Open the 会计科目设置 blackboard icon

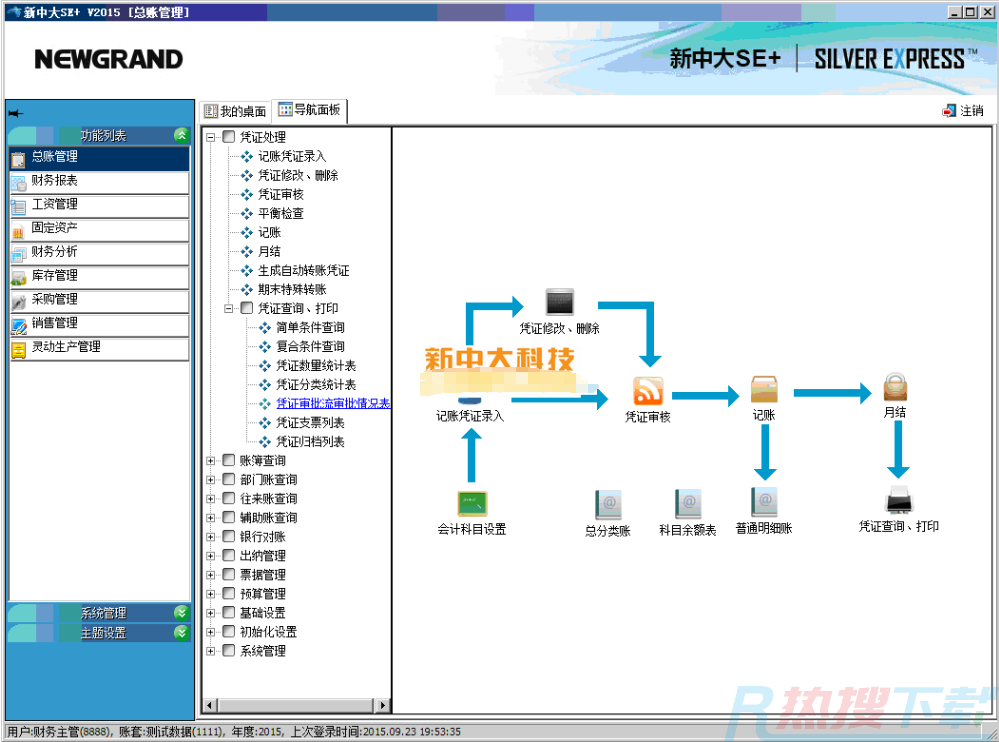pos(472,504)
